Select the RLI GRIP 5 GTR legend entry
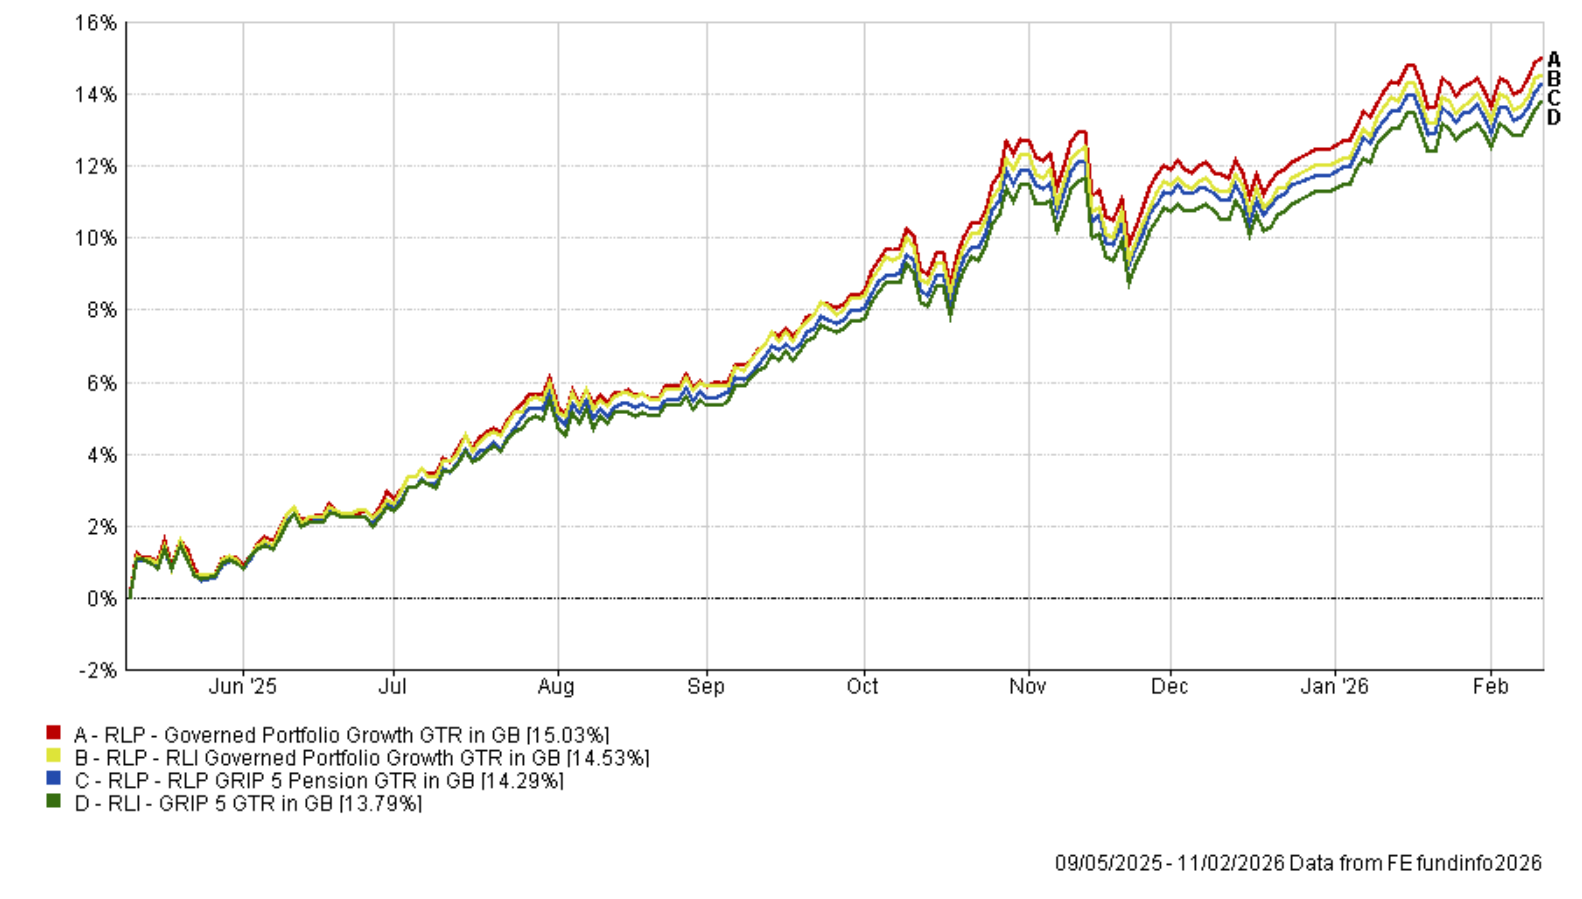Image resolution: width=1582 pixels, height=899 pixels. coord(247,803)
